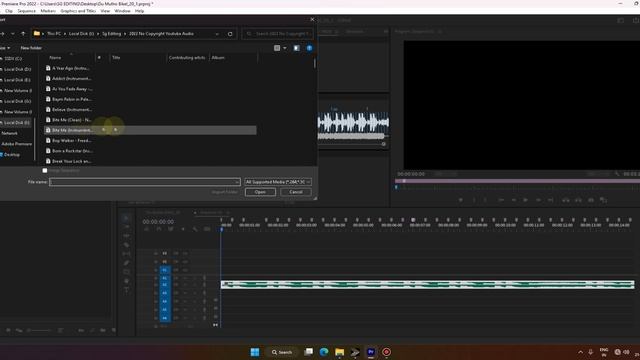Toggle linked selection in timeline
Viewport: 640px width, 360px height.
tap(171, 229)
